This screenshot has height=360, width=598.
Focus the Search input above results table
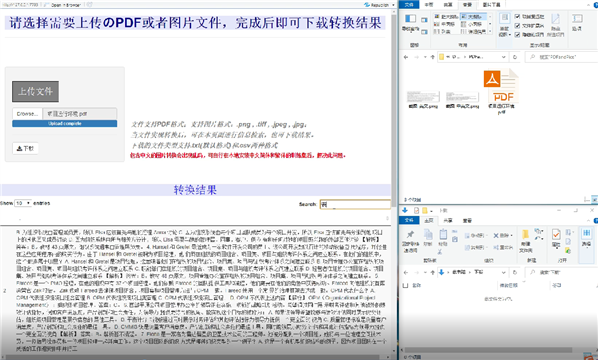[355, 204]
